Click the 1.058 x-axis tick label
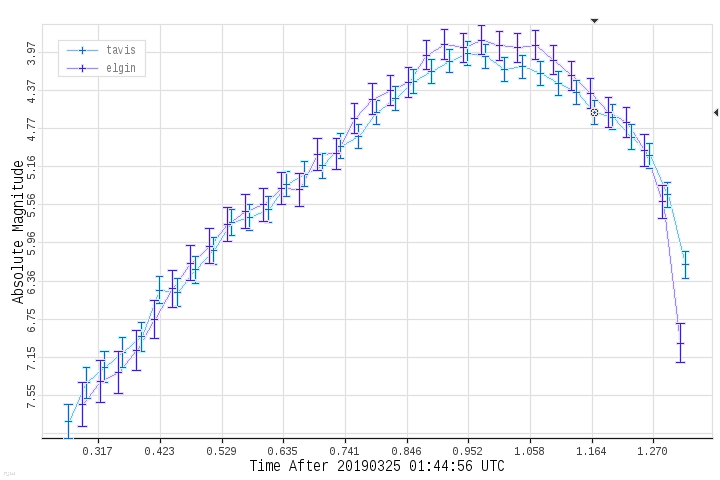 click(x=529, y=451)
